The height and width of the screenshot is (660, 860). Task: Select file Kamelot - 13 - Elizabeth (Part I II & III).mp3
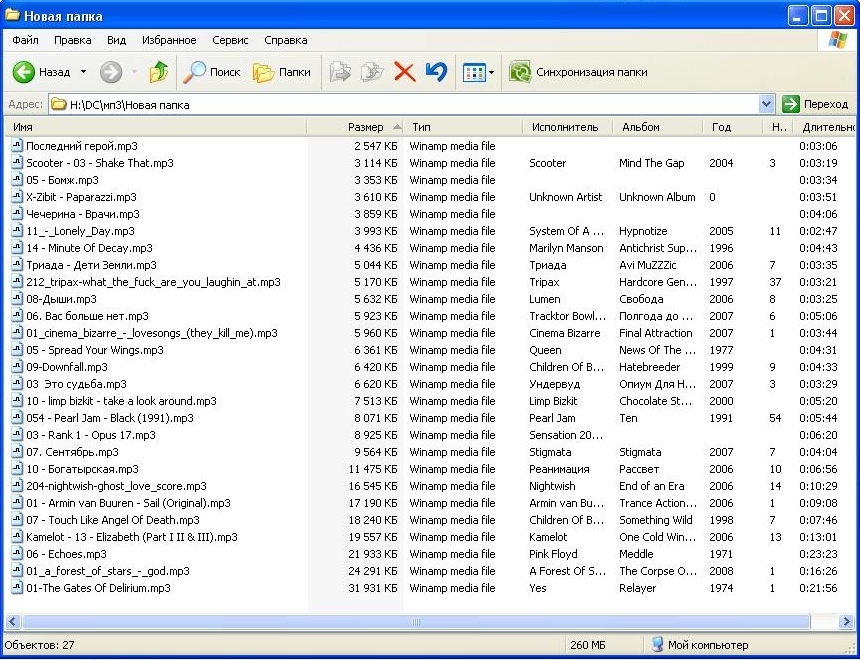click(x=132, y=537)
